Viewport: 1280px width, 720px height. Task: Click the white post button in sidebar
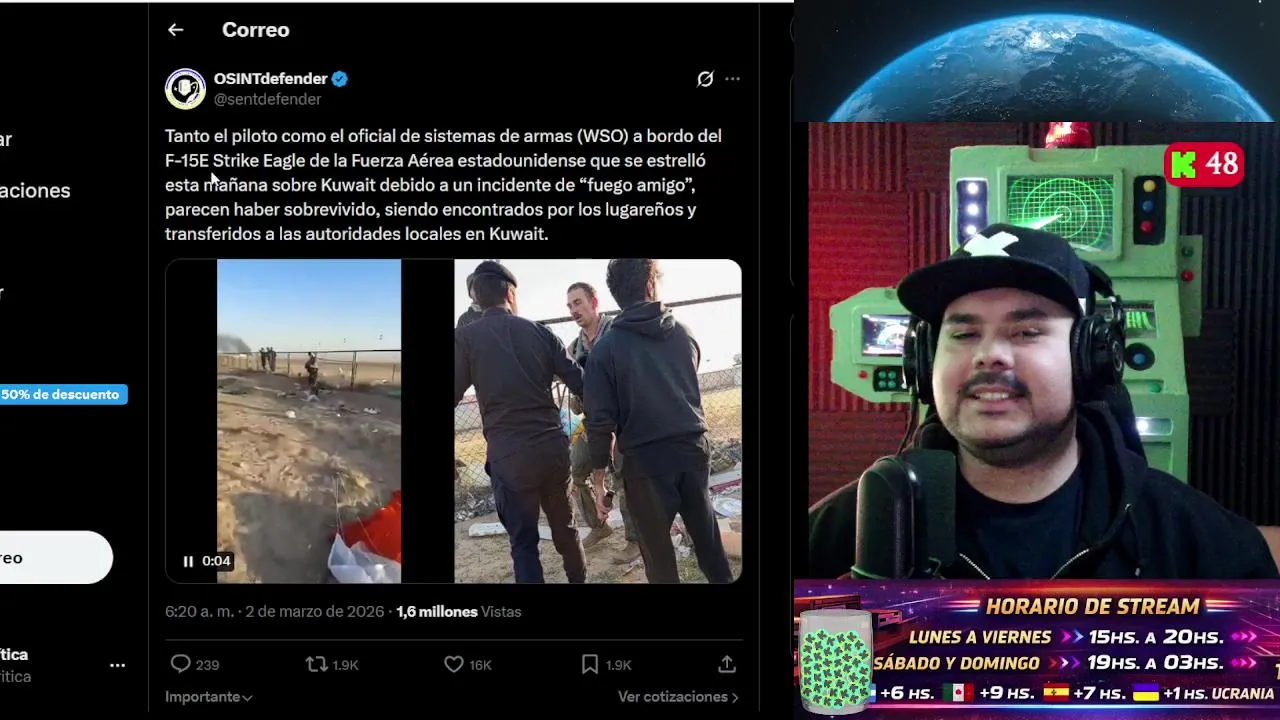(x=55, y=557)
